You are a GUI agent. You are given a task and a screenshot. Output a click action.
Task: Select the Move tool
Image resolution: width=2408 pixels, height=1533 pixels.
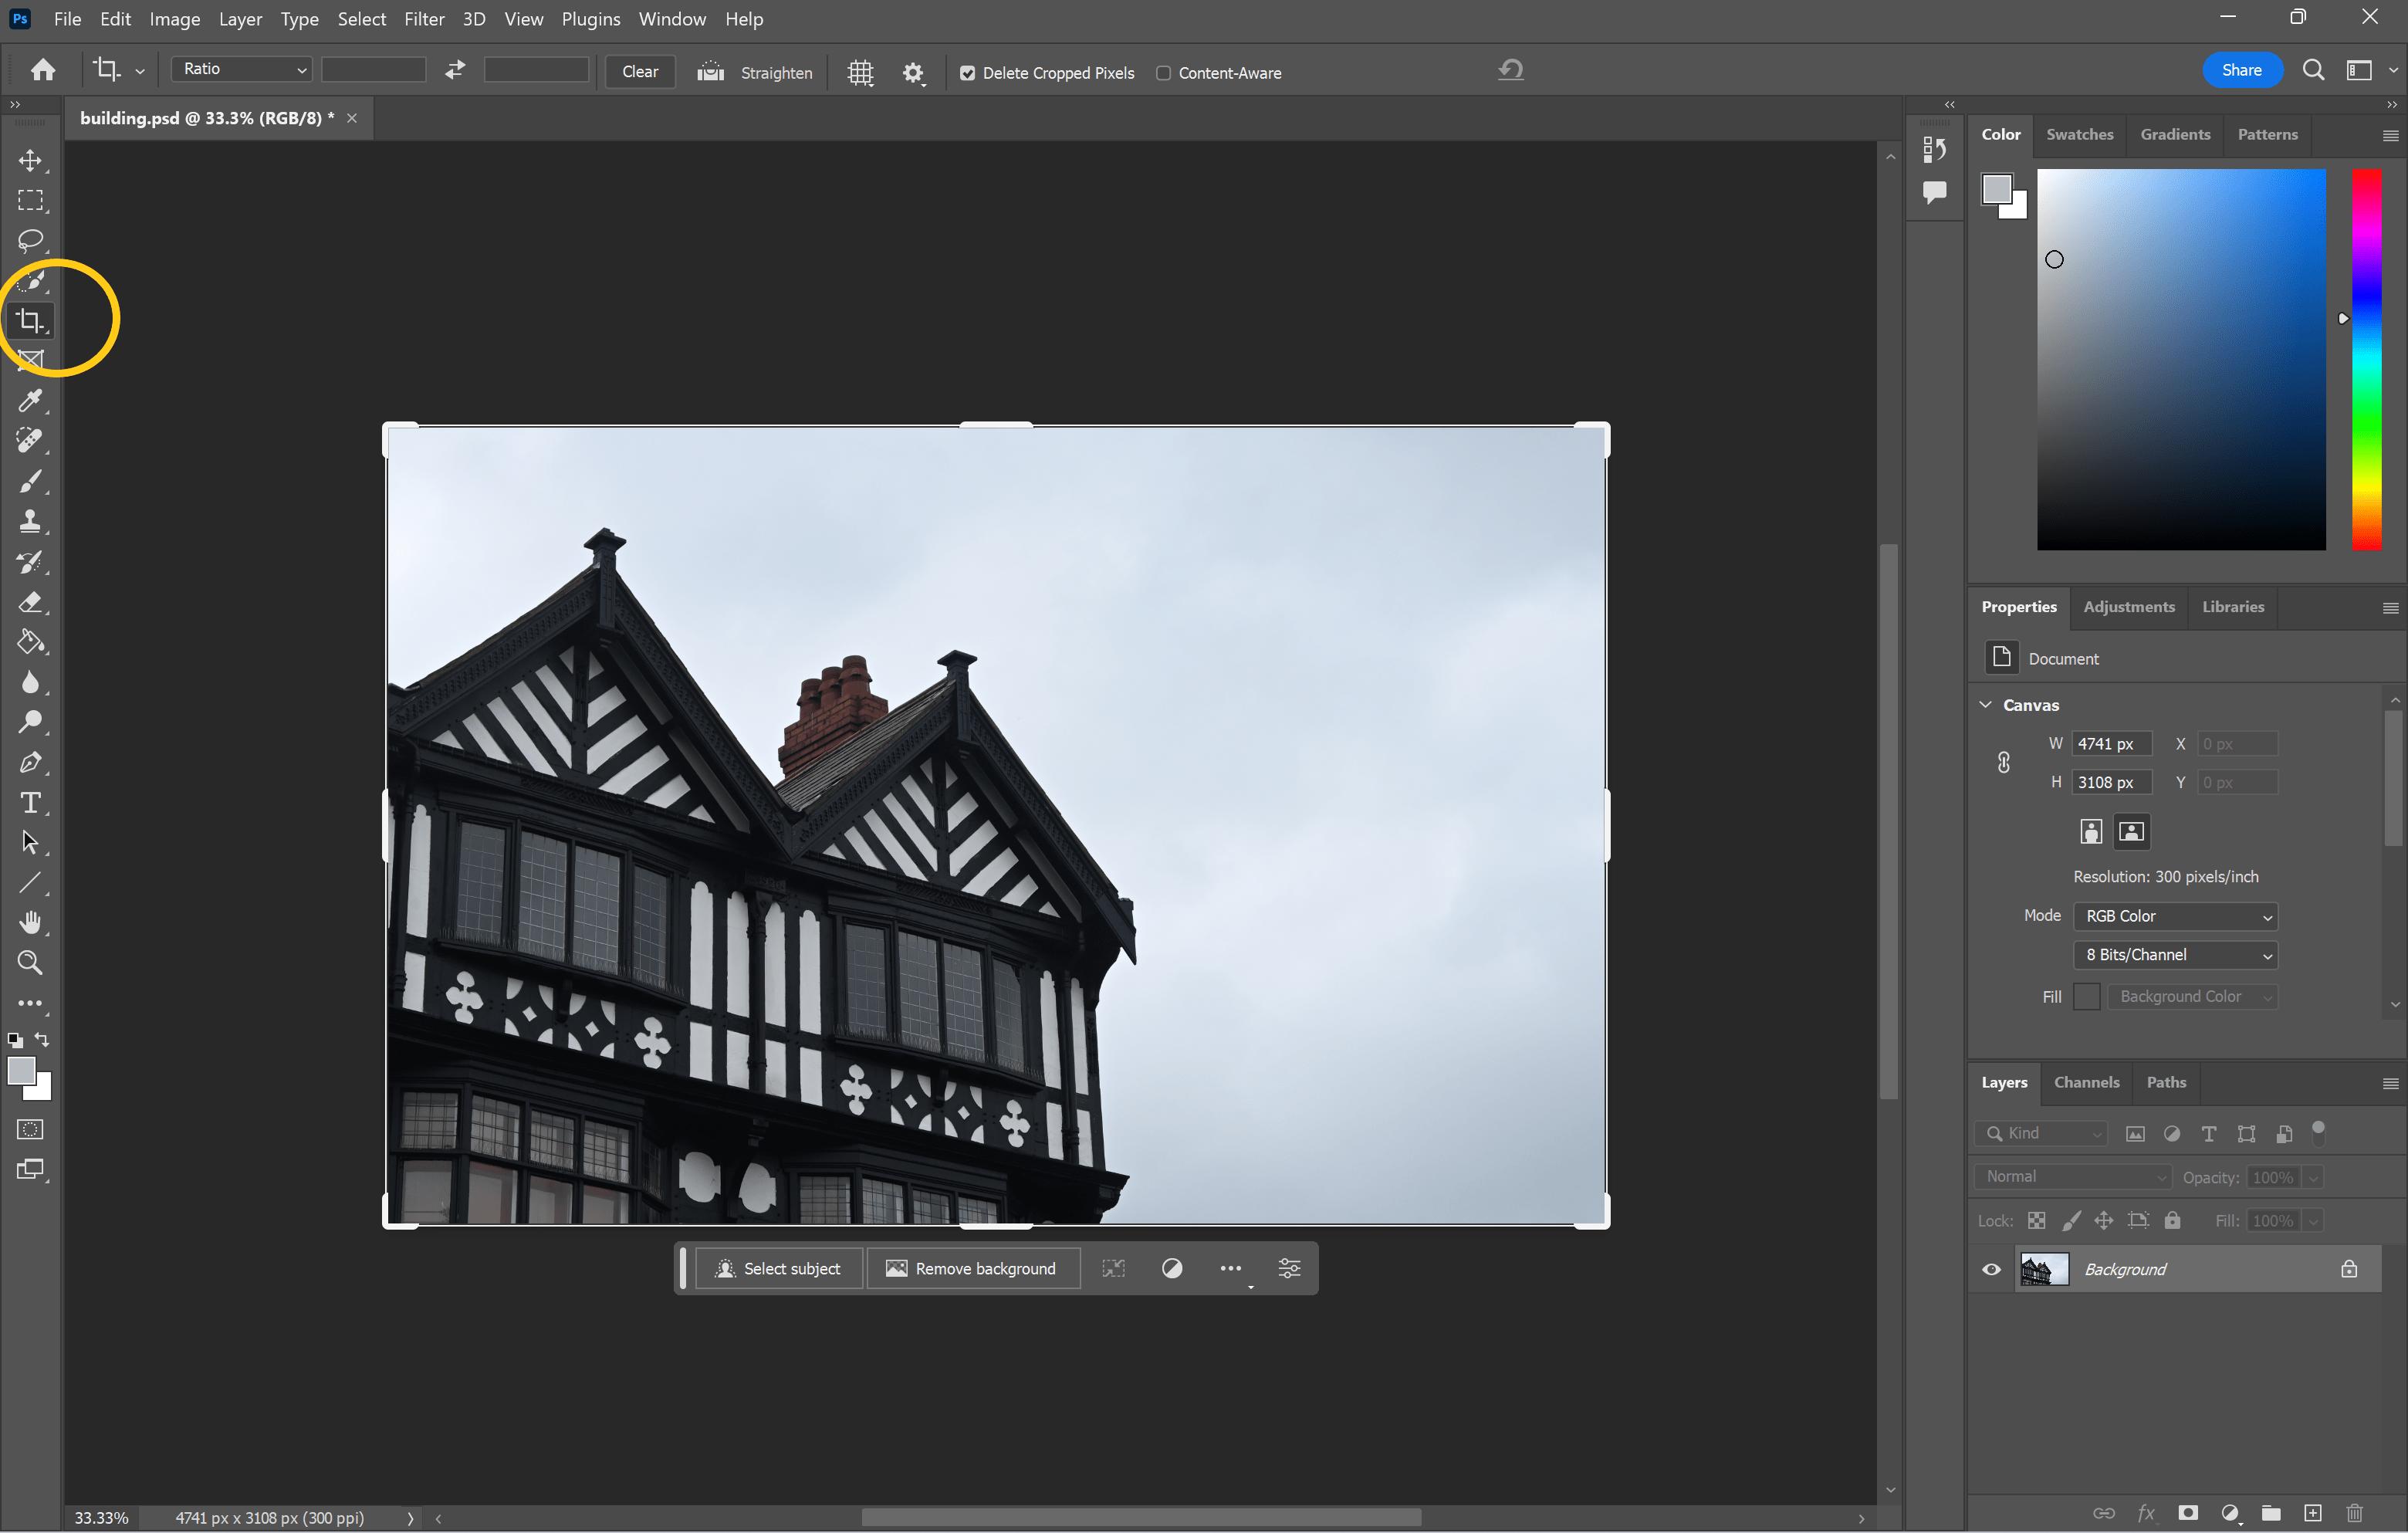tap(30, 160)
